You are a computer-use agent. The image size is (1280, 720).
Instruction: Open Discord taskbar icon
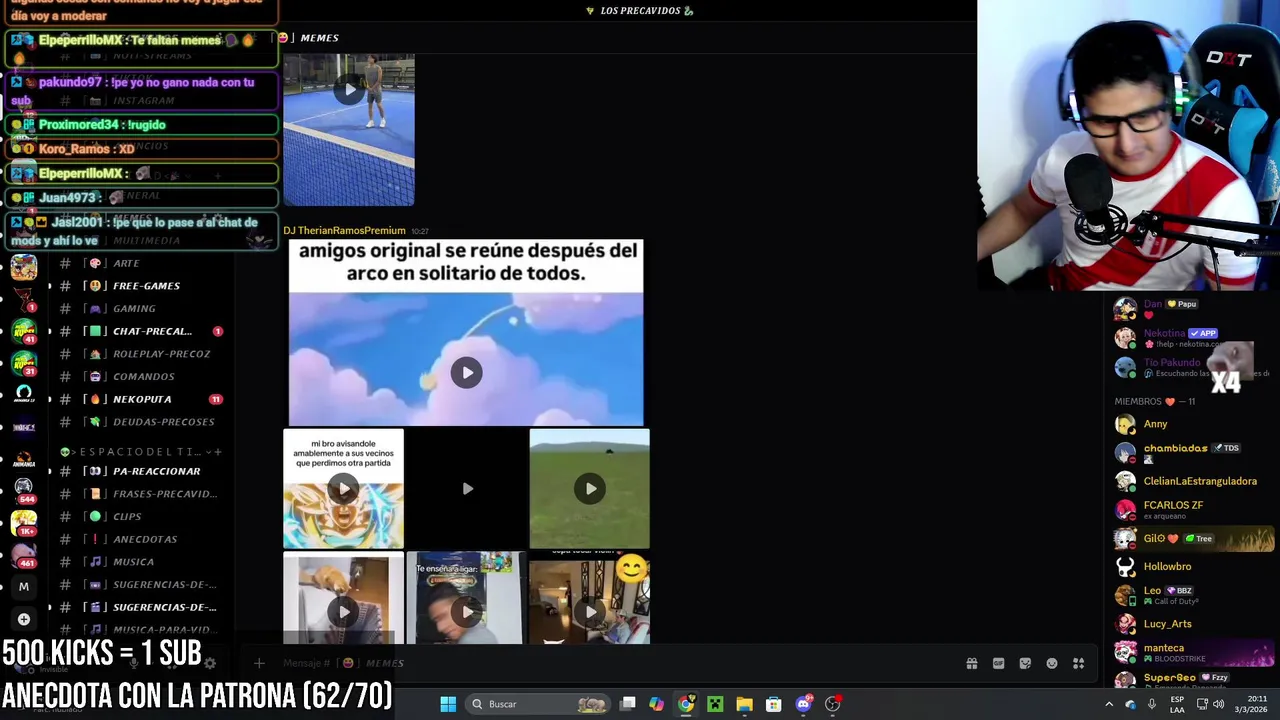coord(803,704)
